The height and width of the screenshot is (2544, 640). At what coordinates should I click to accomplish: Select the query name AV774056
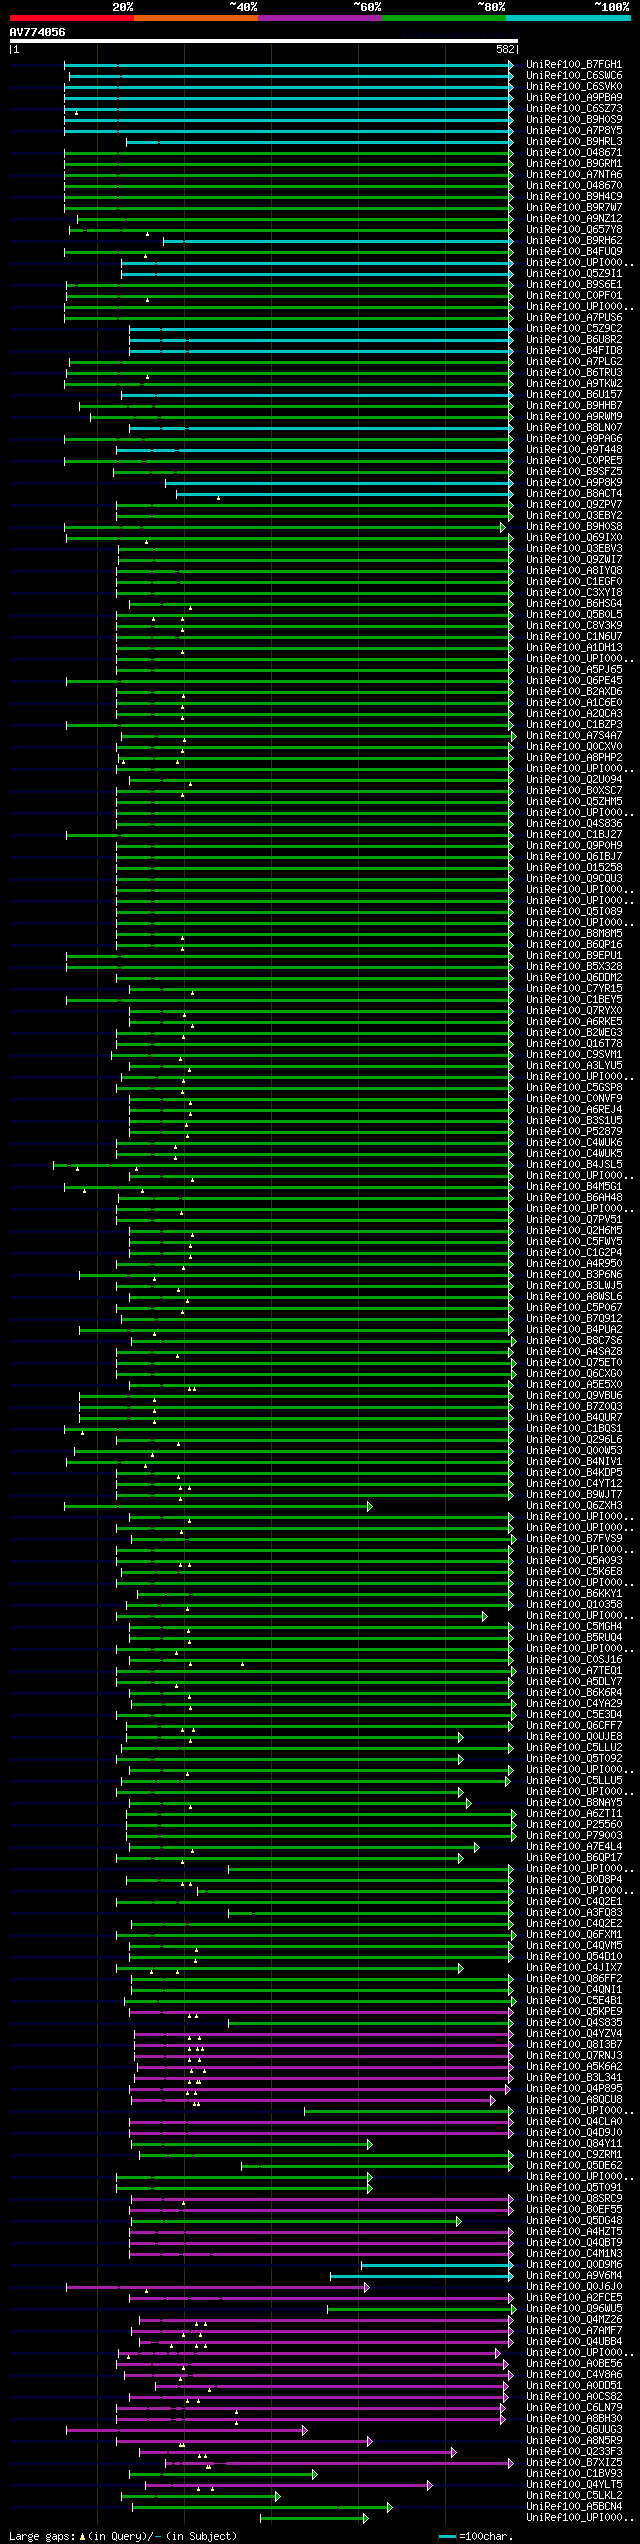pos(37,32)
